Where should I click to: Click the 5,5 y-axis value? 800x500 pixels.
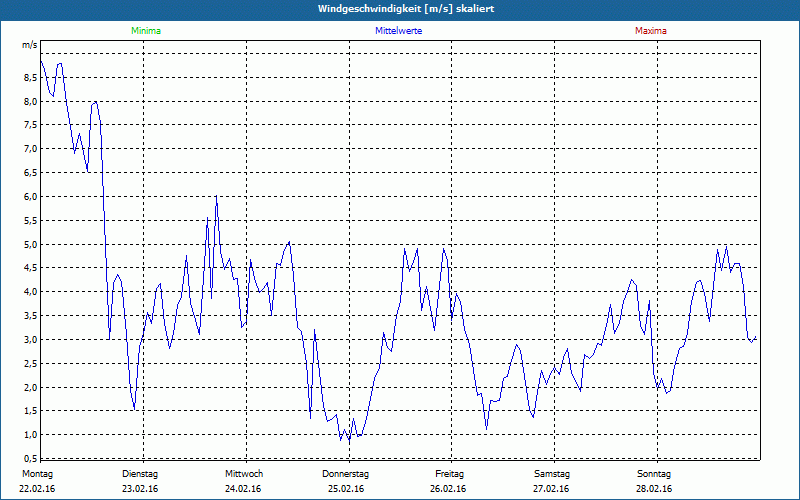tap(30, 220)
